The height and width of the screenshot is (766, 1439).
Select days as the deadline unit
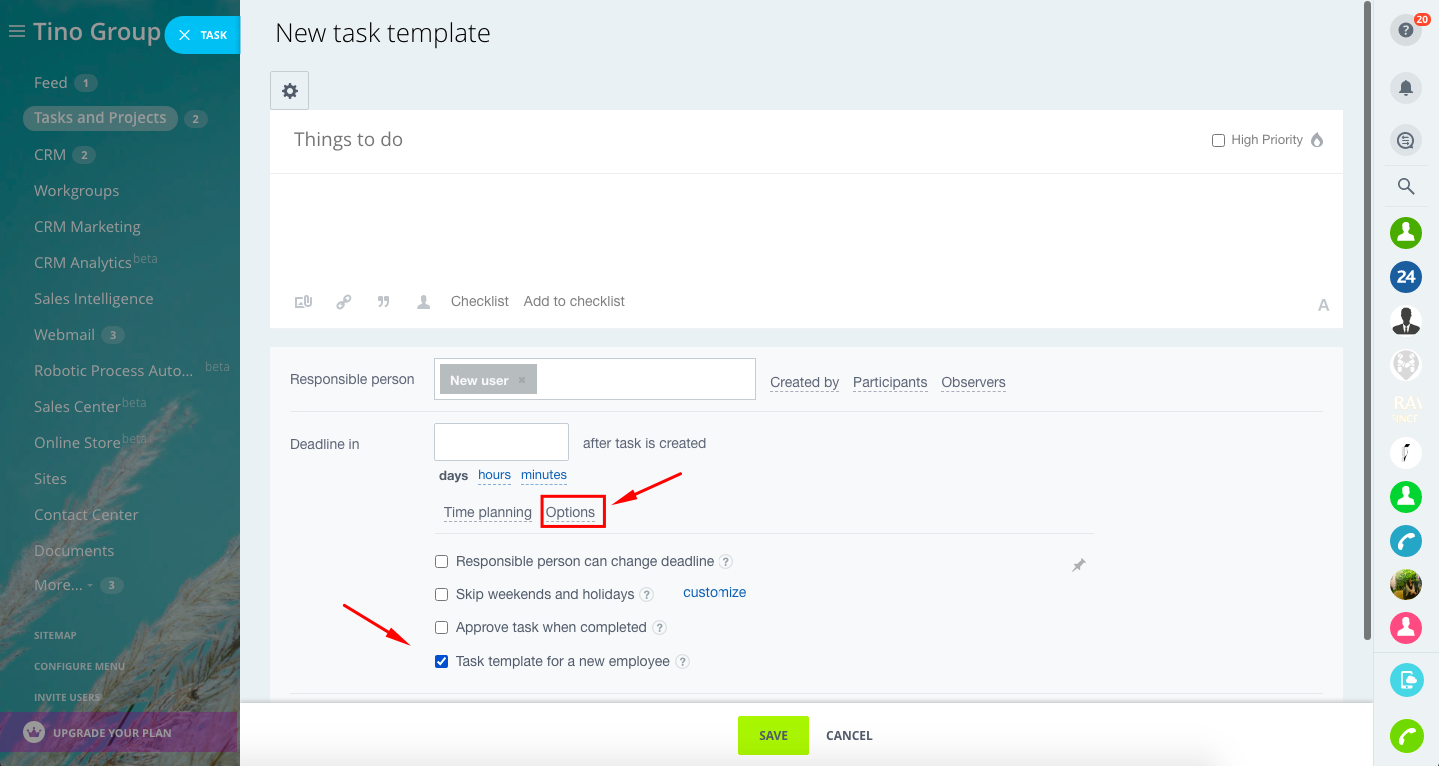[x=453, y=476]
